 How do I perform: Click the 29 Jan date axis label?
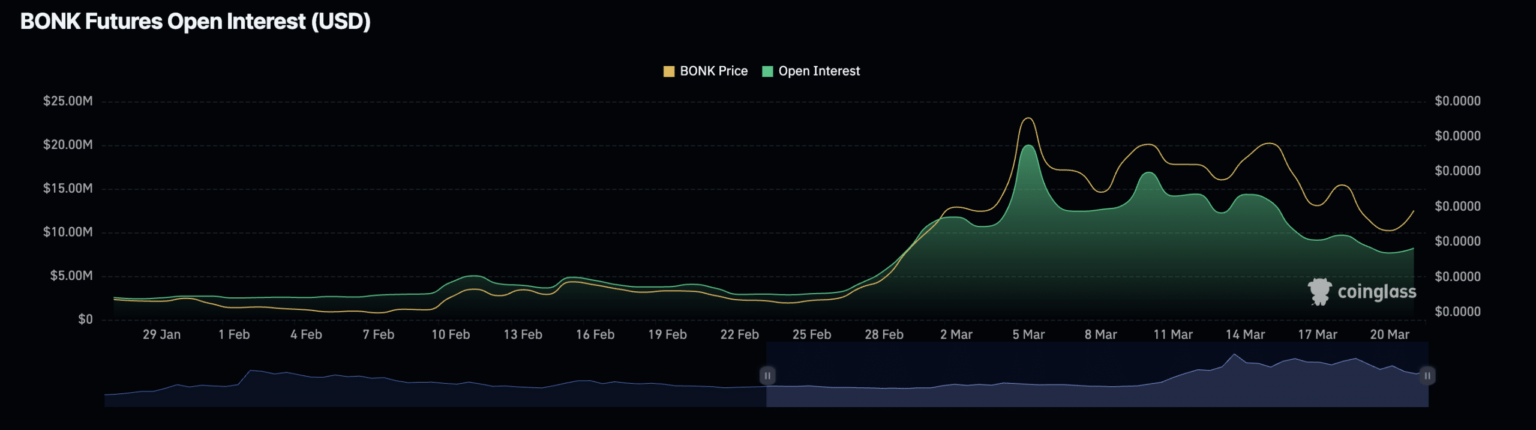pyautogui.click(x=161, y=335)
